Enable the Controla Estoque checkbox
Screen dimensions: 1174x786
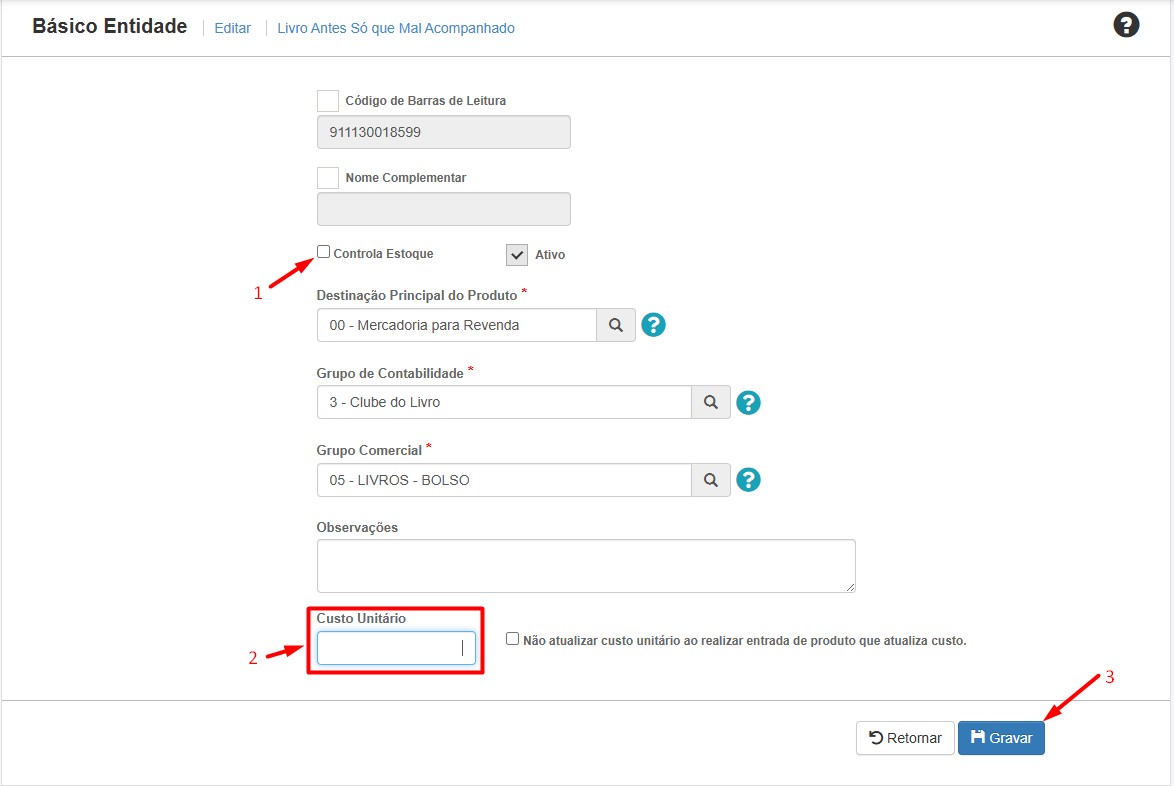(x=324, y=252)
